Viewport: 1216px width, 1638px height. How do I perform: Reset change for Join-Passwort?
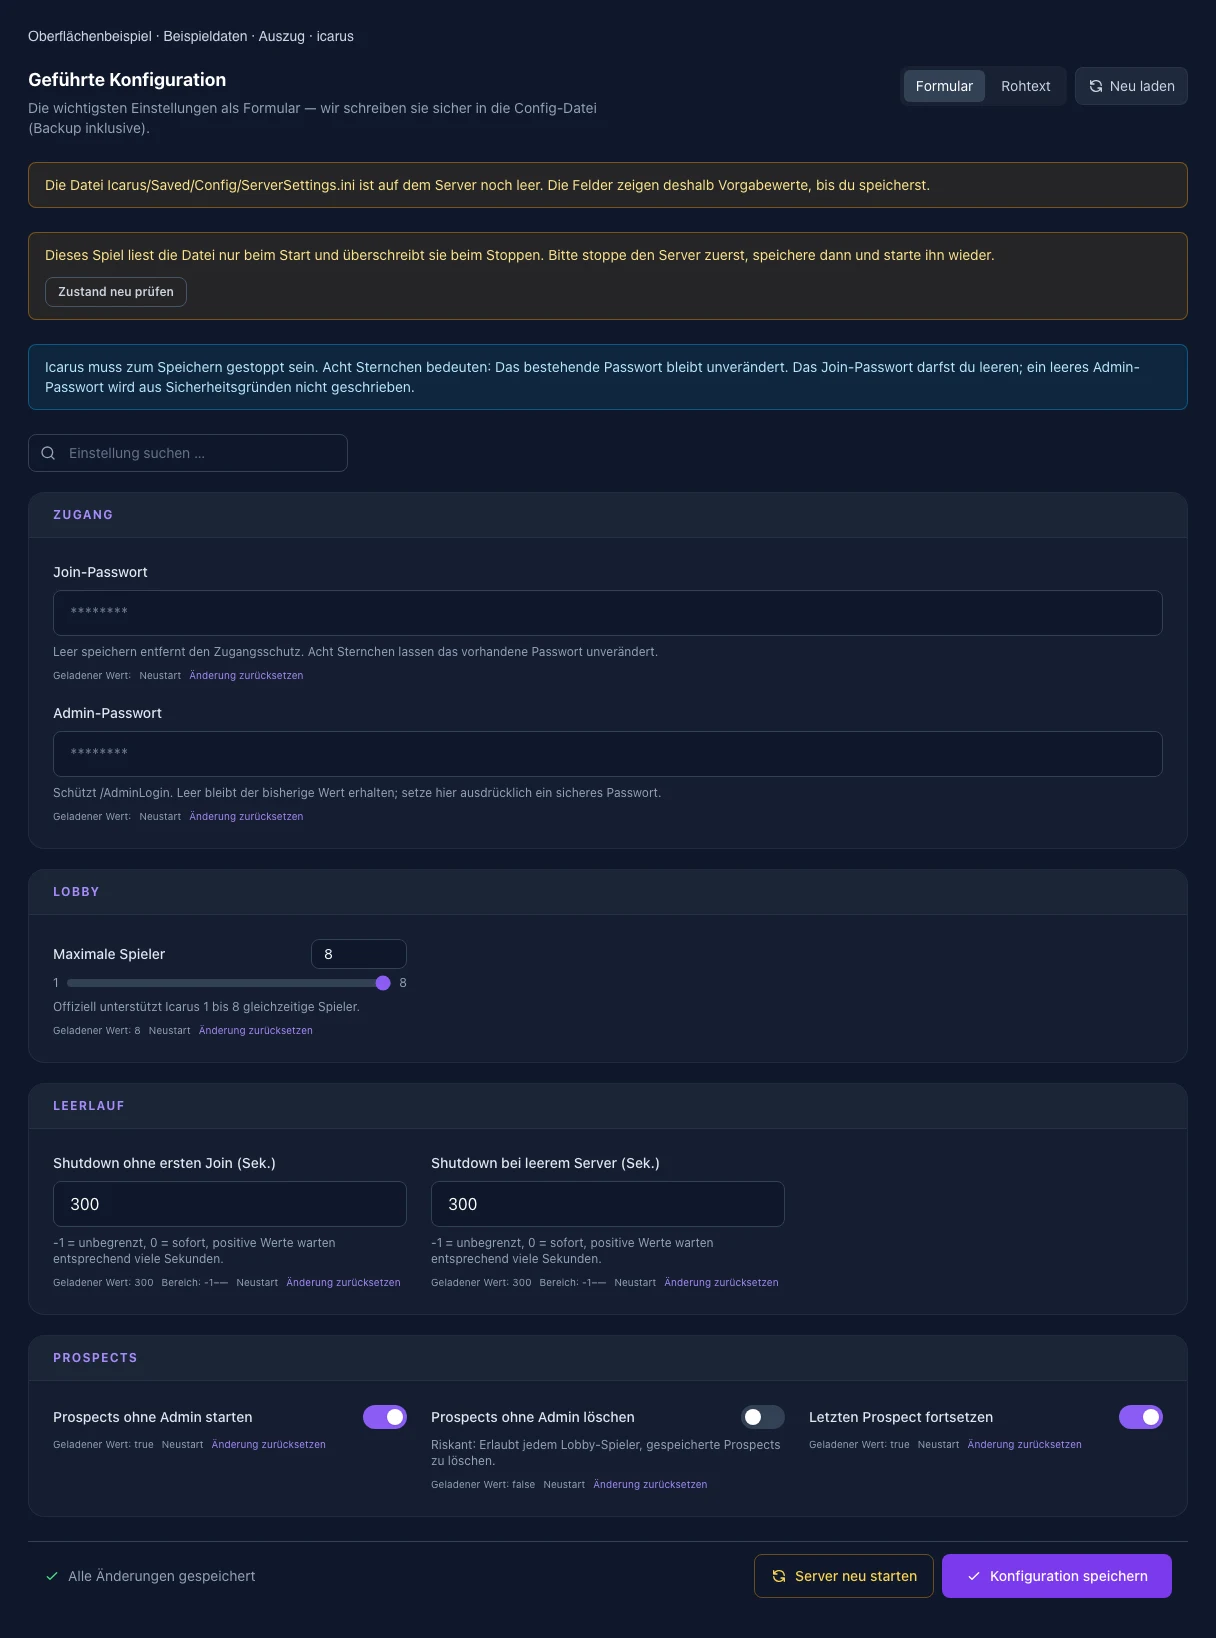coord(246,676)
